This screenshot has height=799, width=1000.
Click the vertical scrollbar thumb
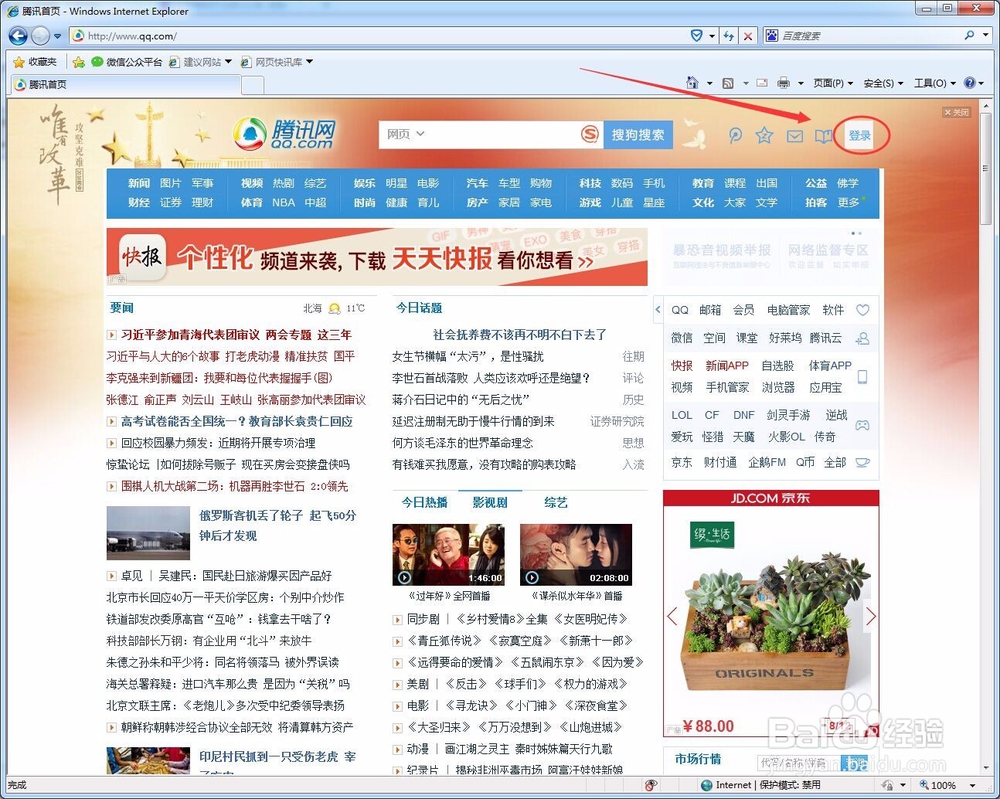click(987, 169)
